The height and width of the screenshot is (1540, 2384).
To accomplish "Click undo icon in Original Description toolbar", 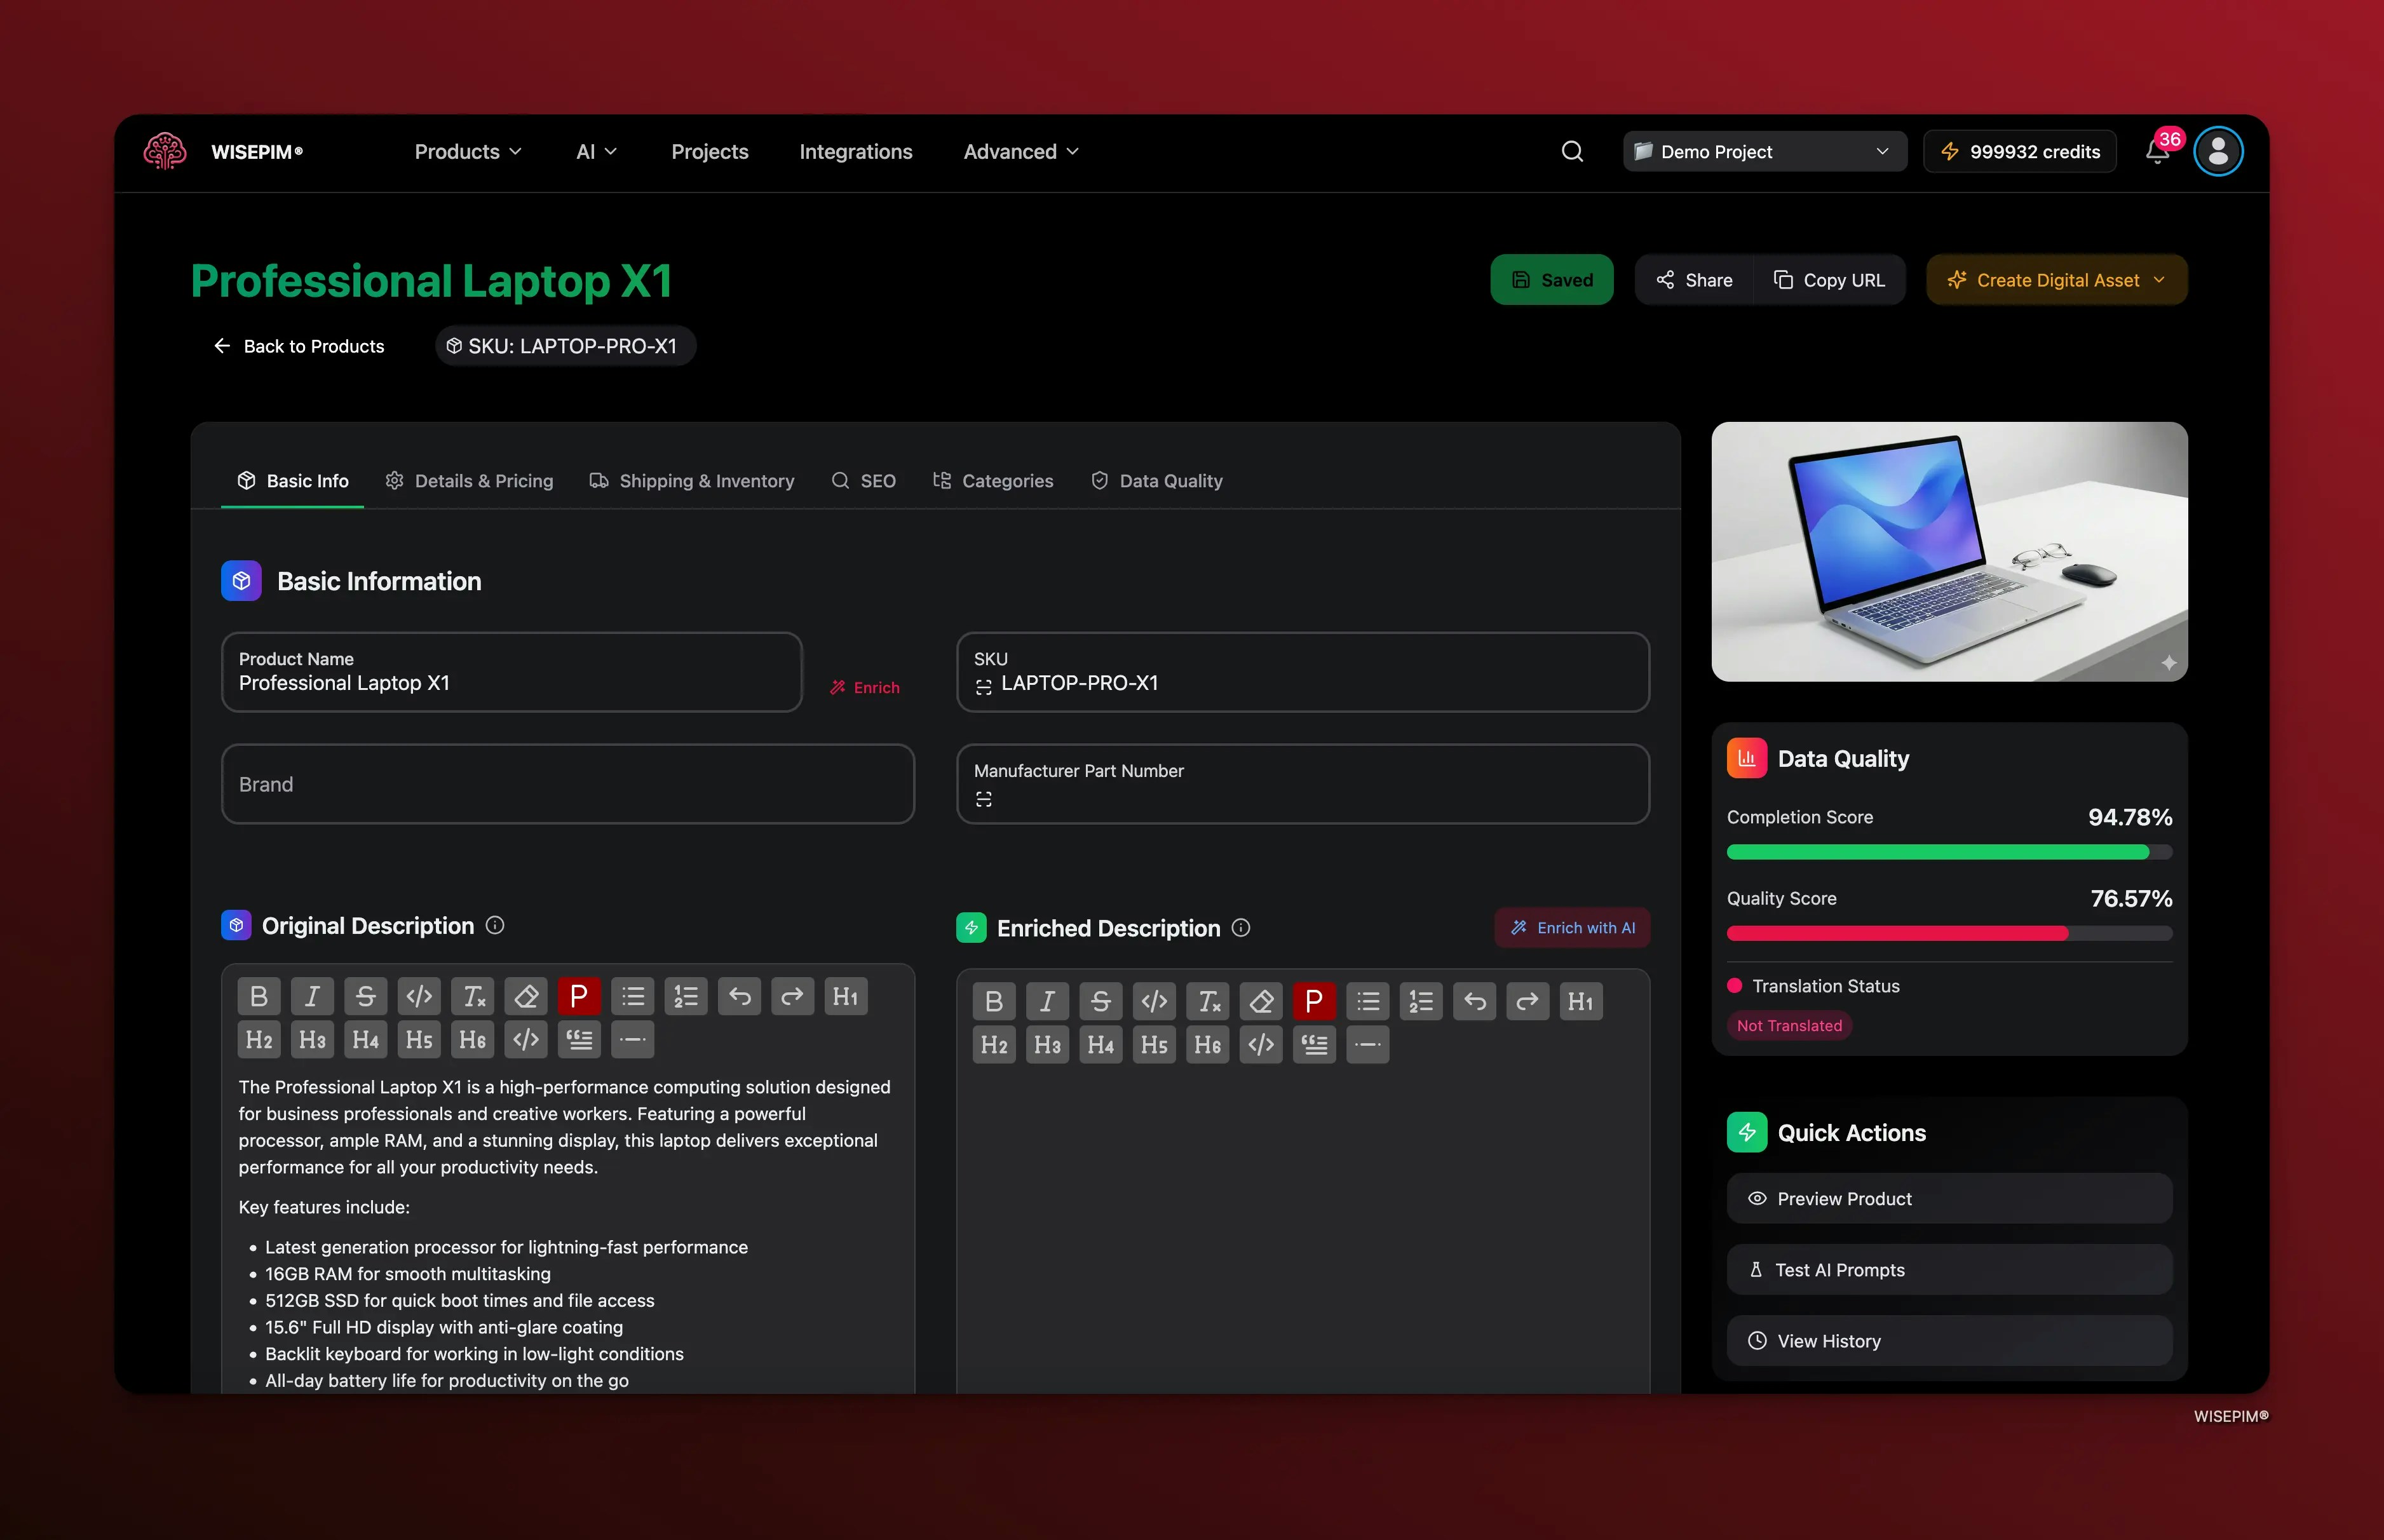I will coord(740,995).
